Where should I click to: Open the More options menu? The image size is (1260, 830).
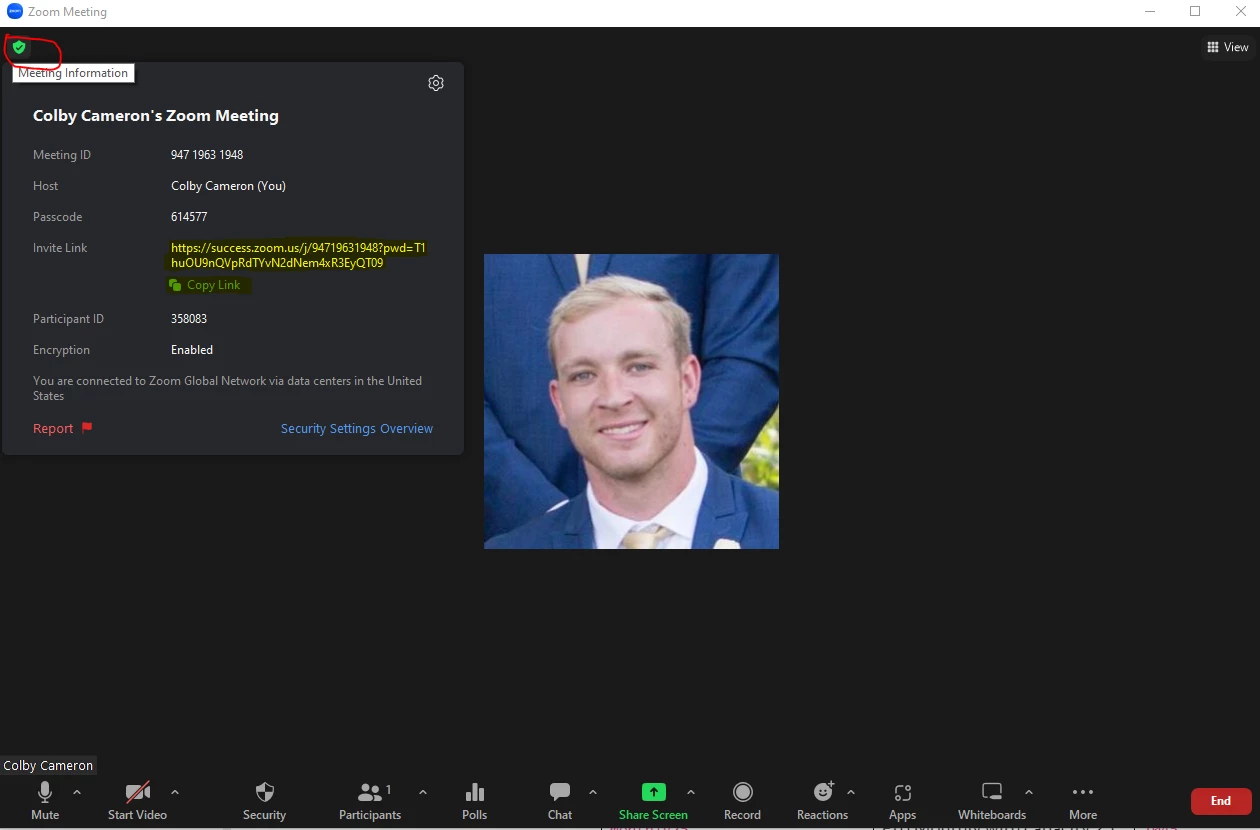coord(1083,801)
